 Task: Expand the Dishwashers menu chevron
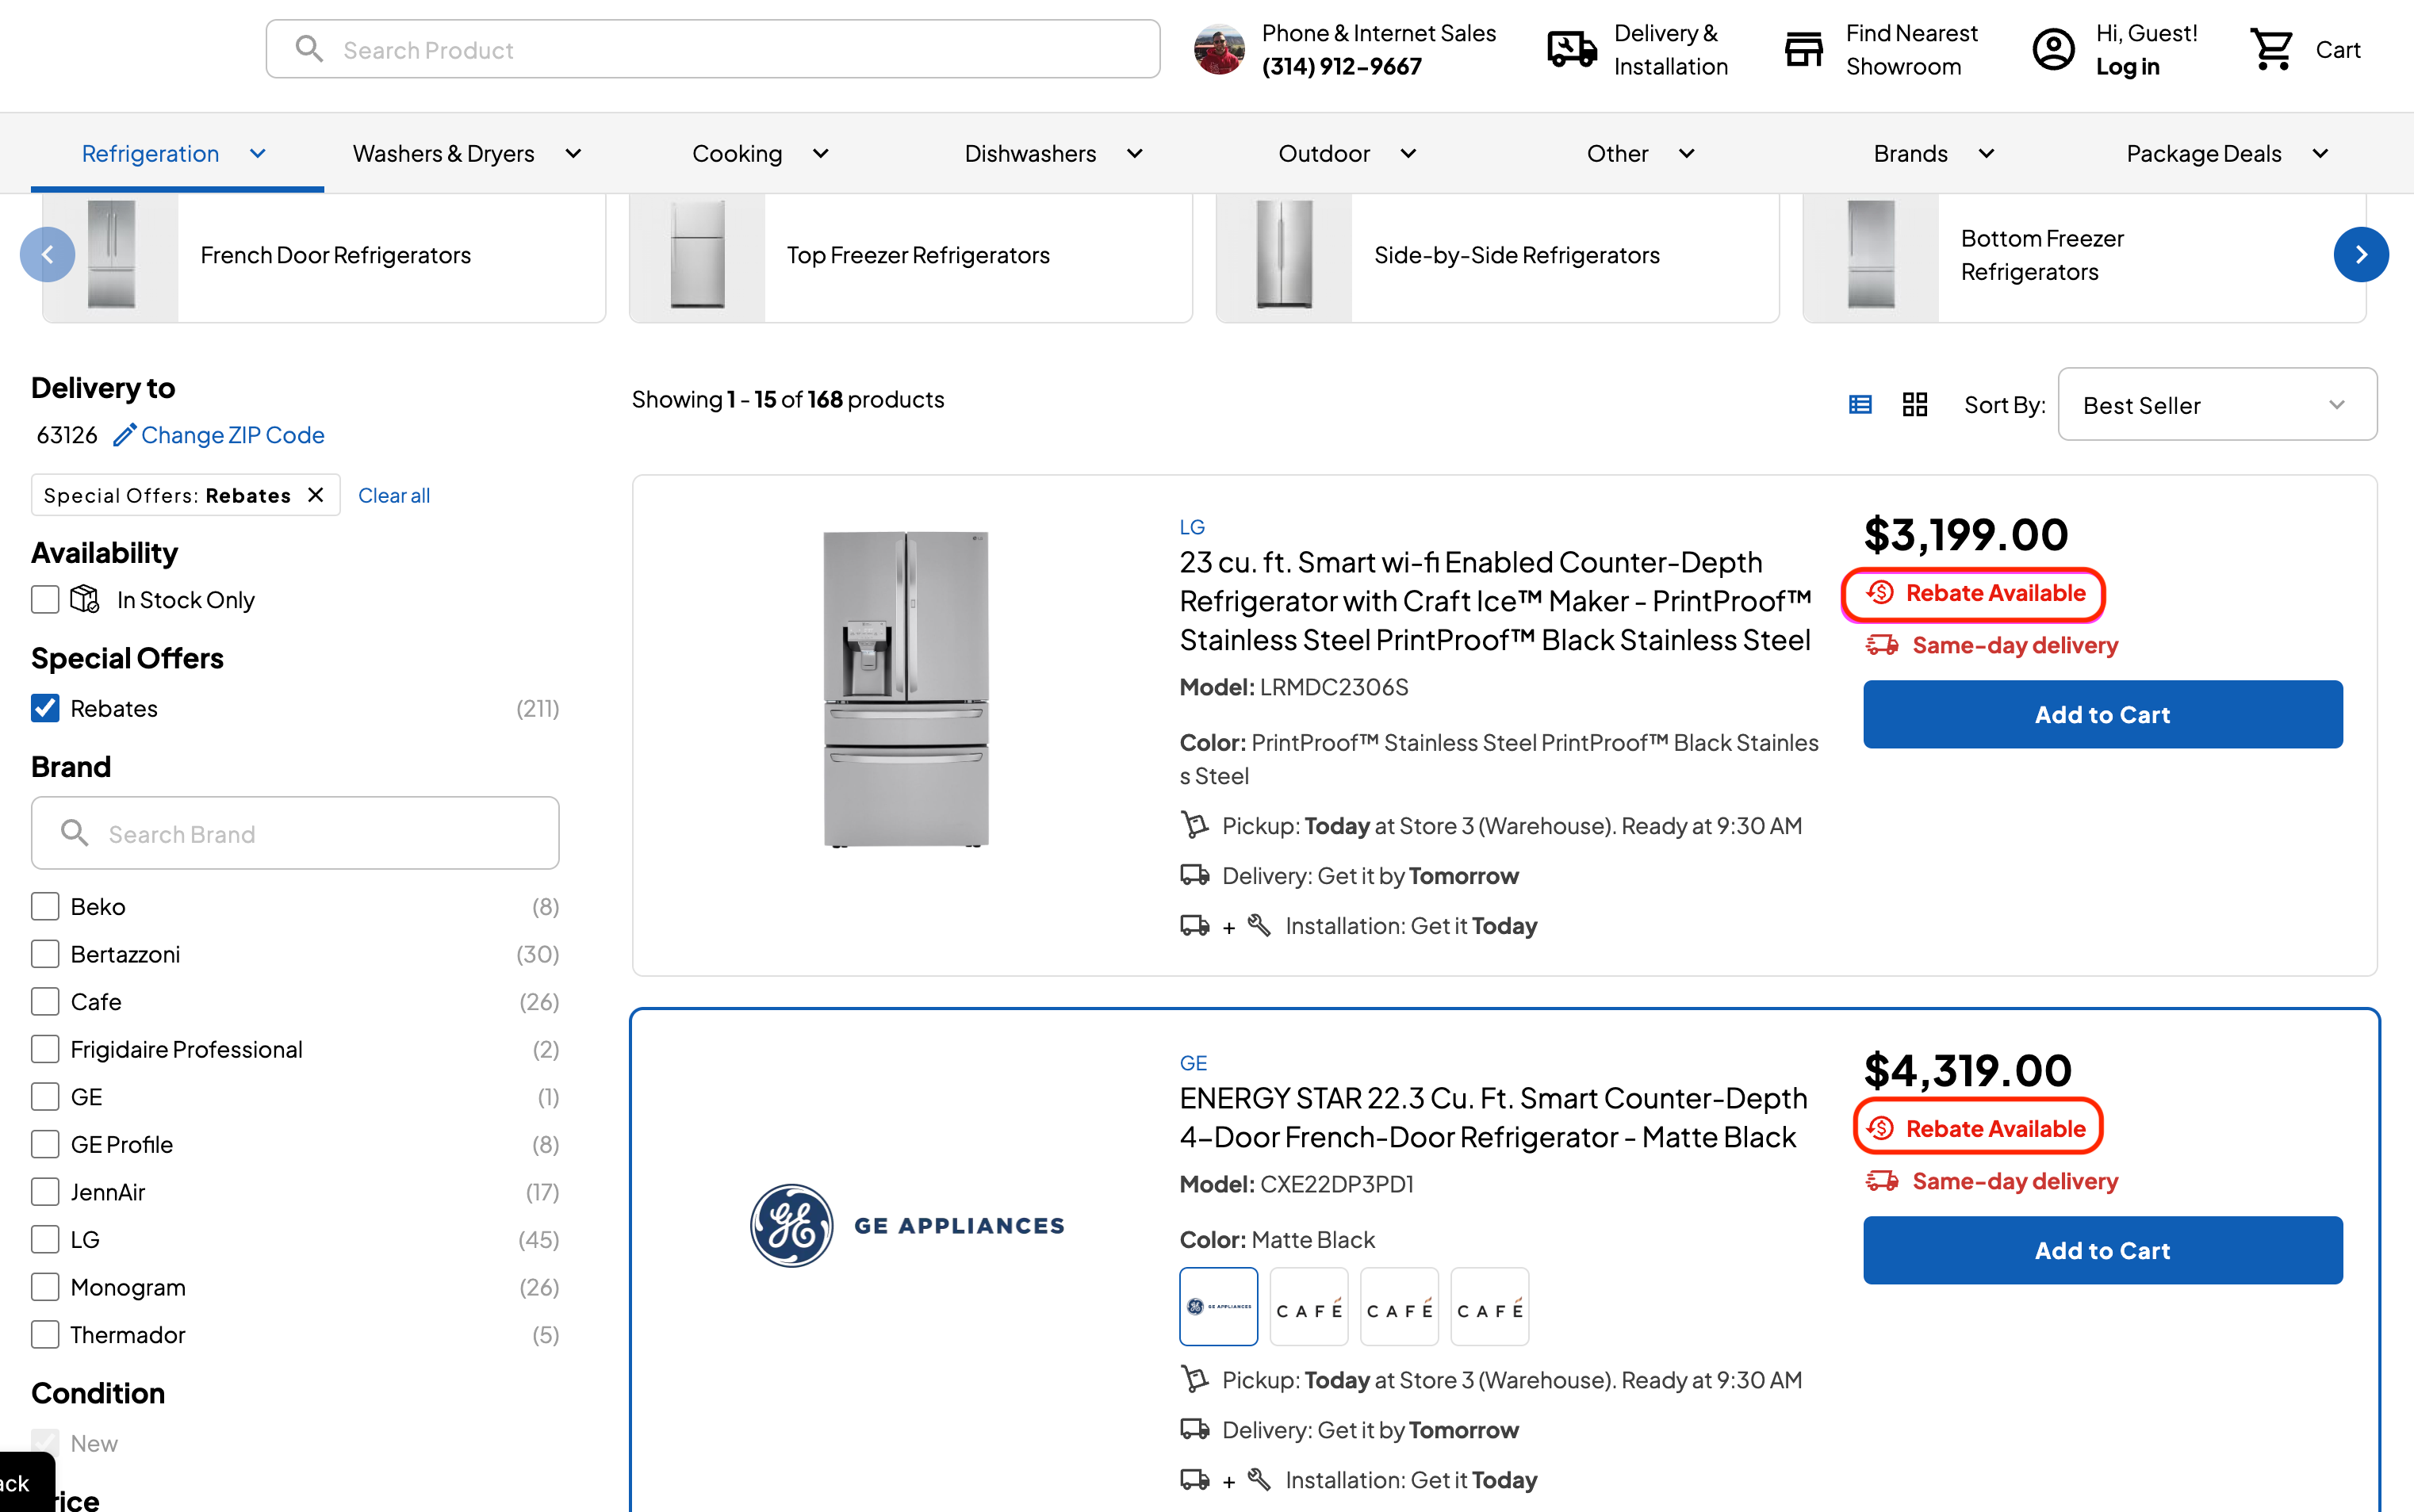point(1135,153)
